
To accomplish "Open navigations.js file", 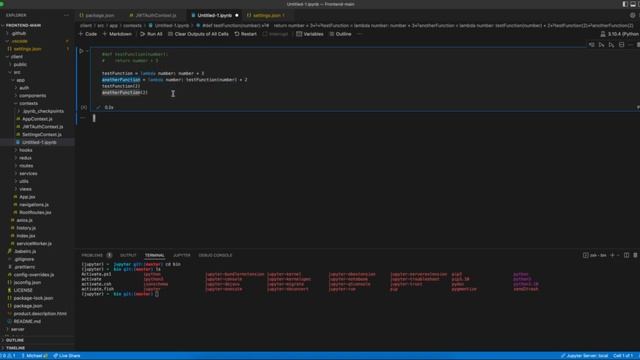I will tap(34, 204).
